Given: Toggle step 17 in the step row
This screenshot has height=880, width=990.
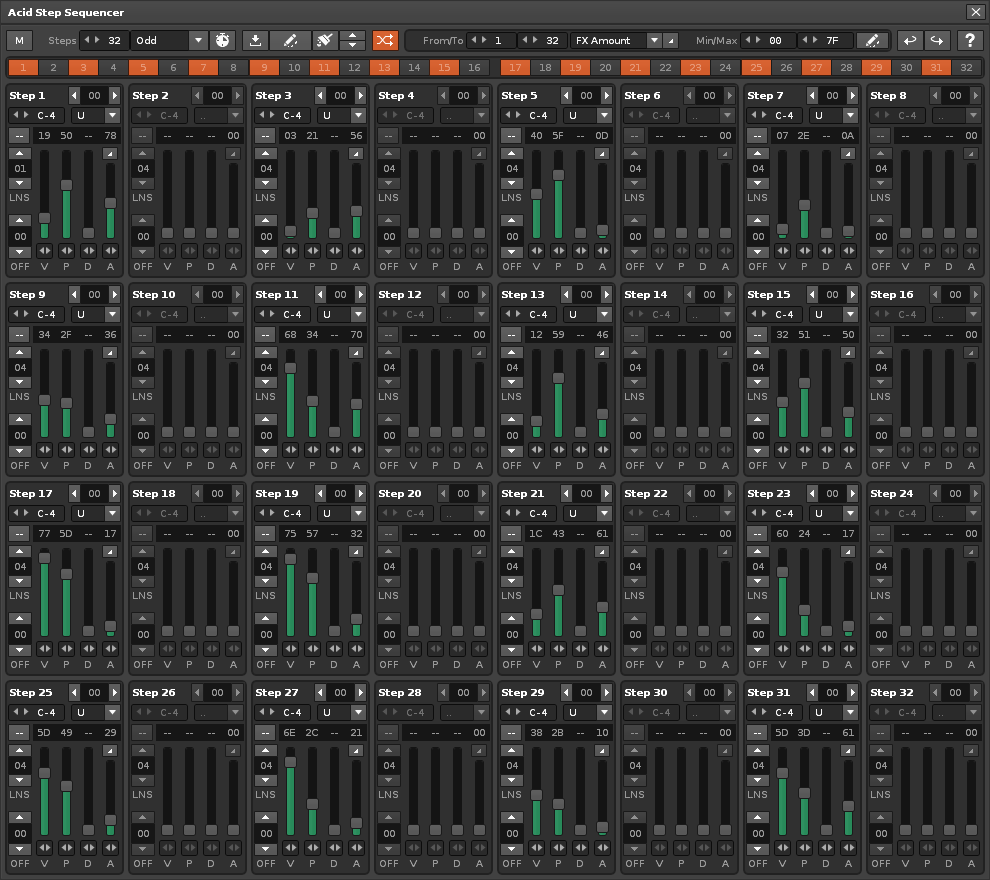Looking at the screenshot, I should pyautogui.click(x=515, y=68).
